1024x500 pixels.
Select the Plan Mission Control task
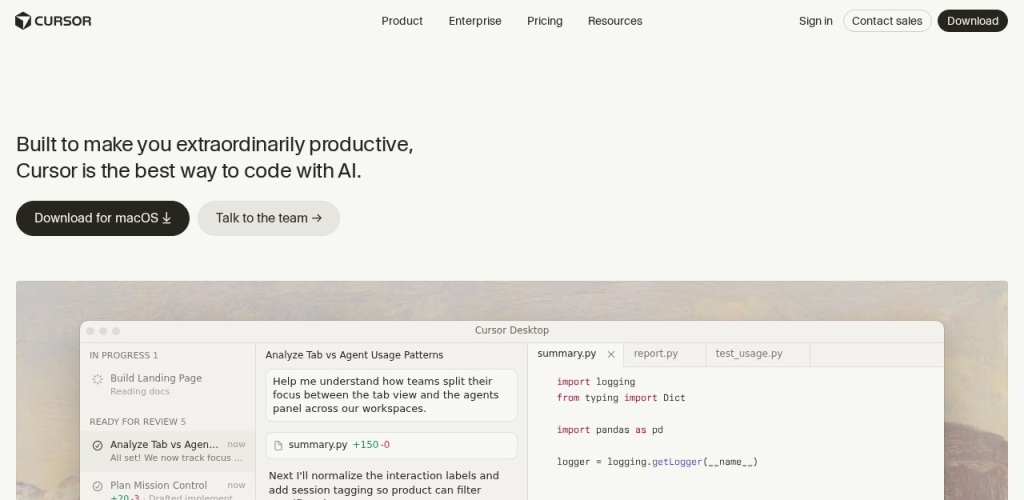click(x=159, y=486)
